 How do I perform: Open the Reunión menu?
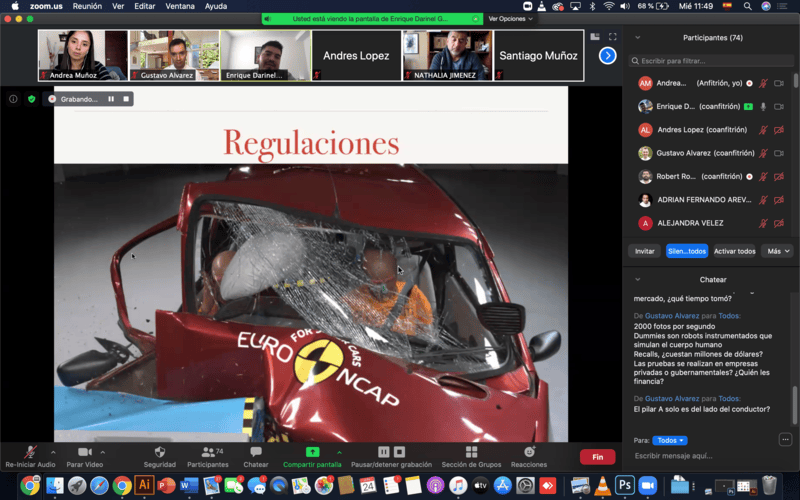coord(87,6)
